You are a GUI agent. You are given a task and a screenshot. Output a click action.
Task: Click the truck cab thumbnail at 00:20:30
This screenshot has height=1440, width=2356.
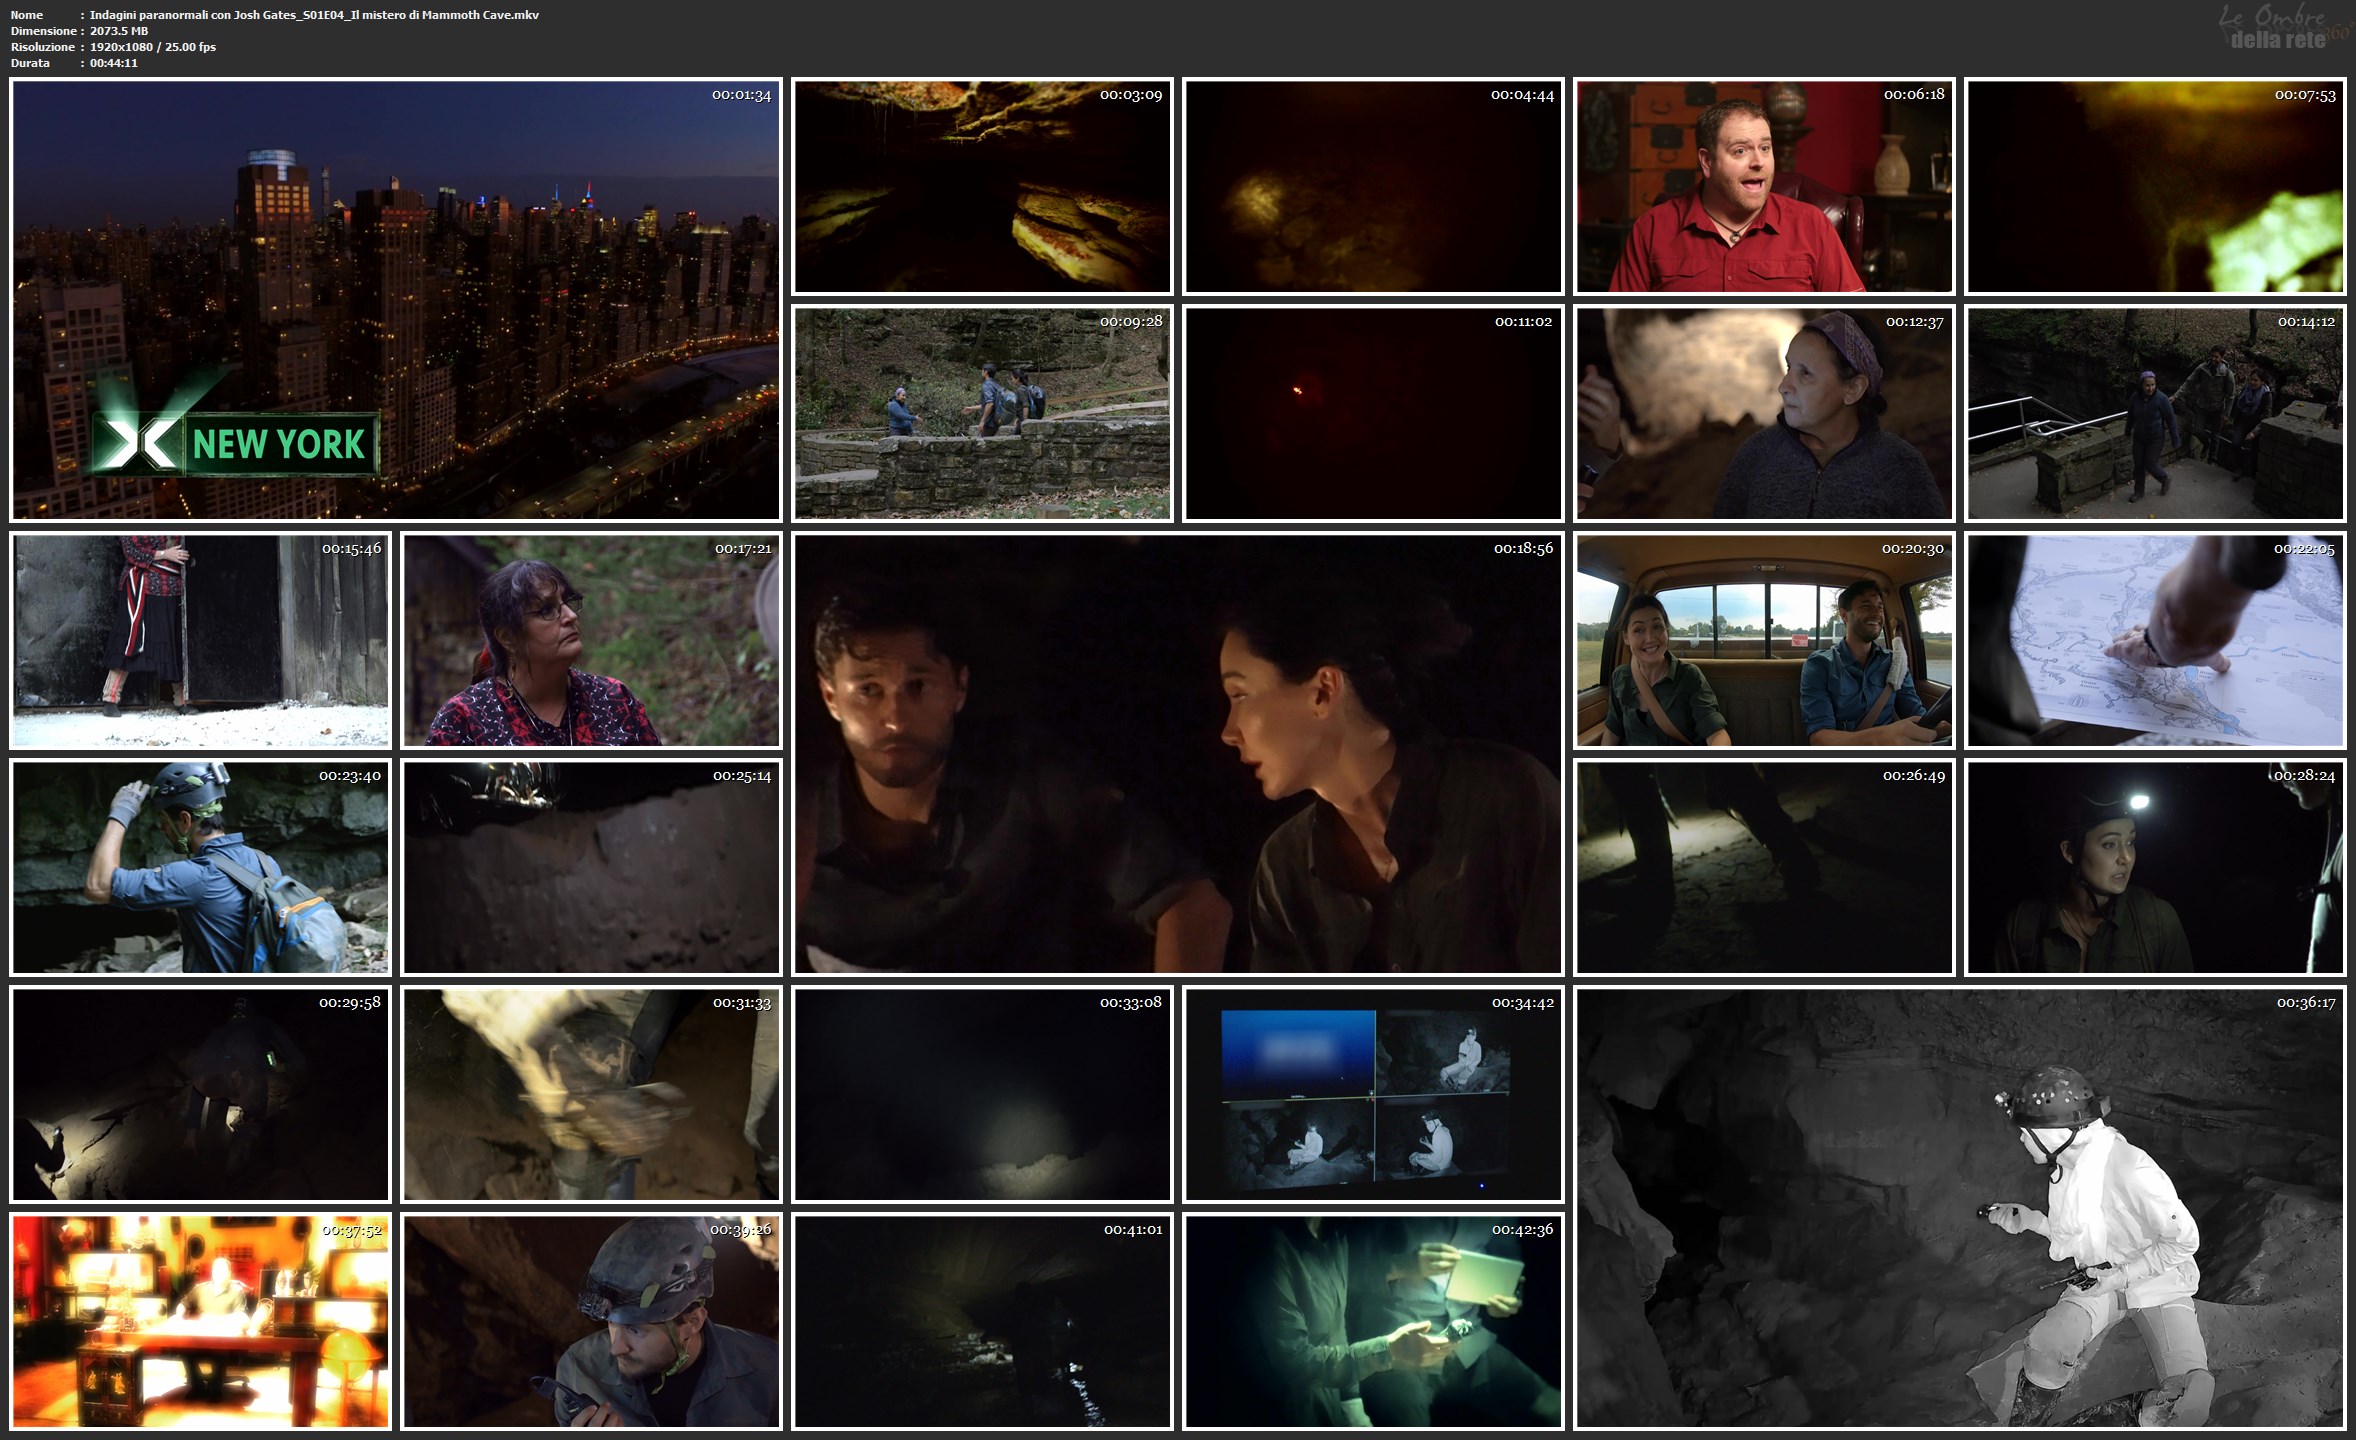pos(1764,641)
